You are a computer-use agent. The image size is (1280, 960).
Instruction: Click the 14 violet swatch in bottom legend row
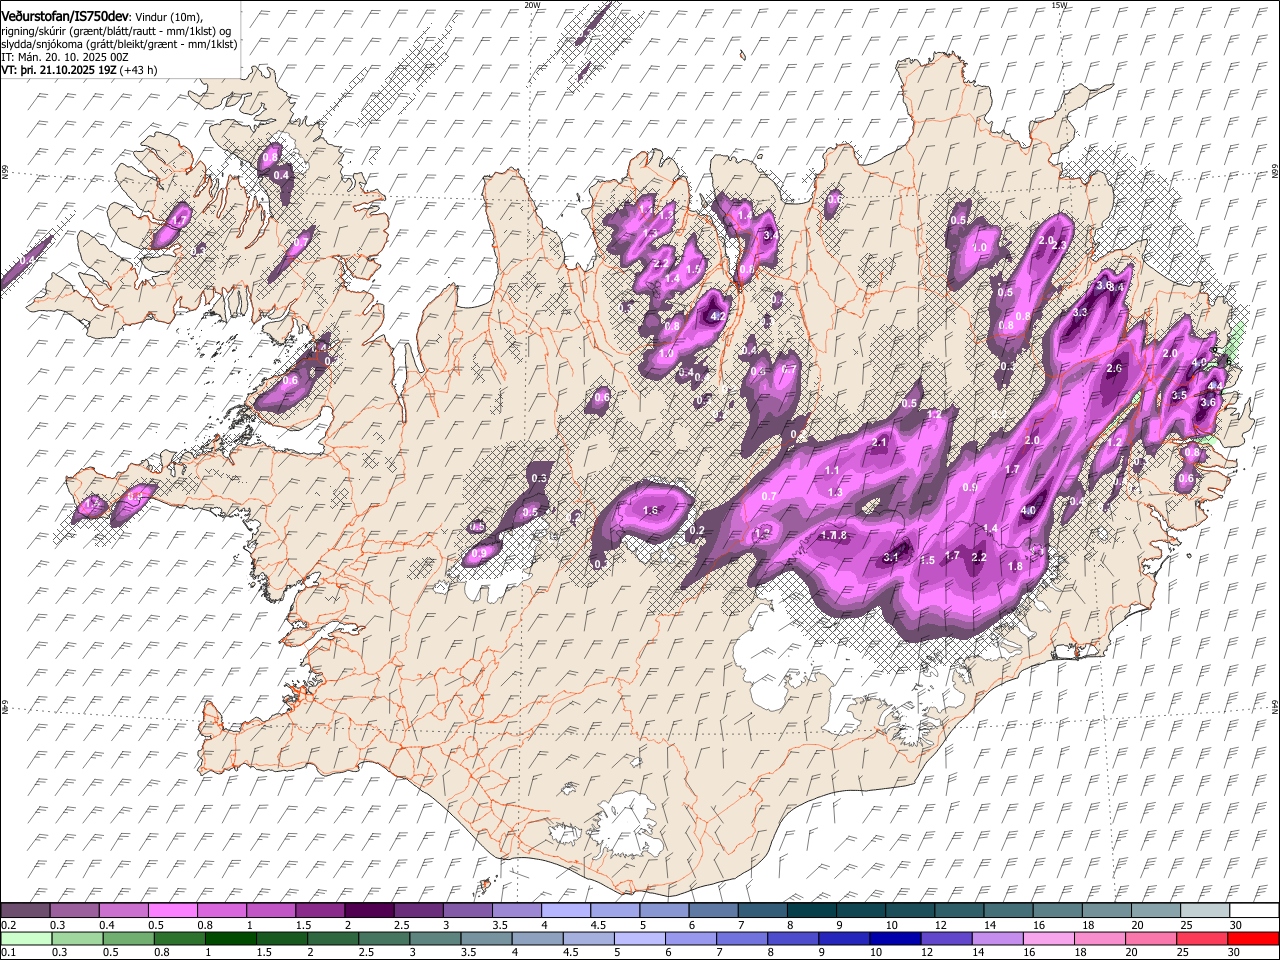tap(997, 938)
